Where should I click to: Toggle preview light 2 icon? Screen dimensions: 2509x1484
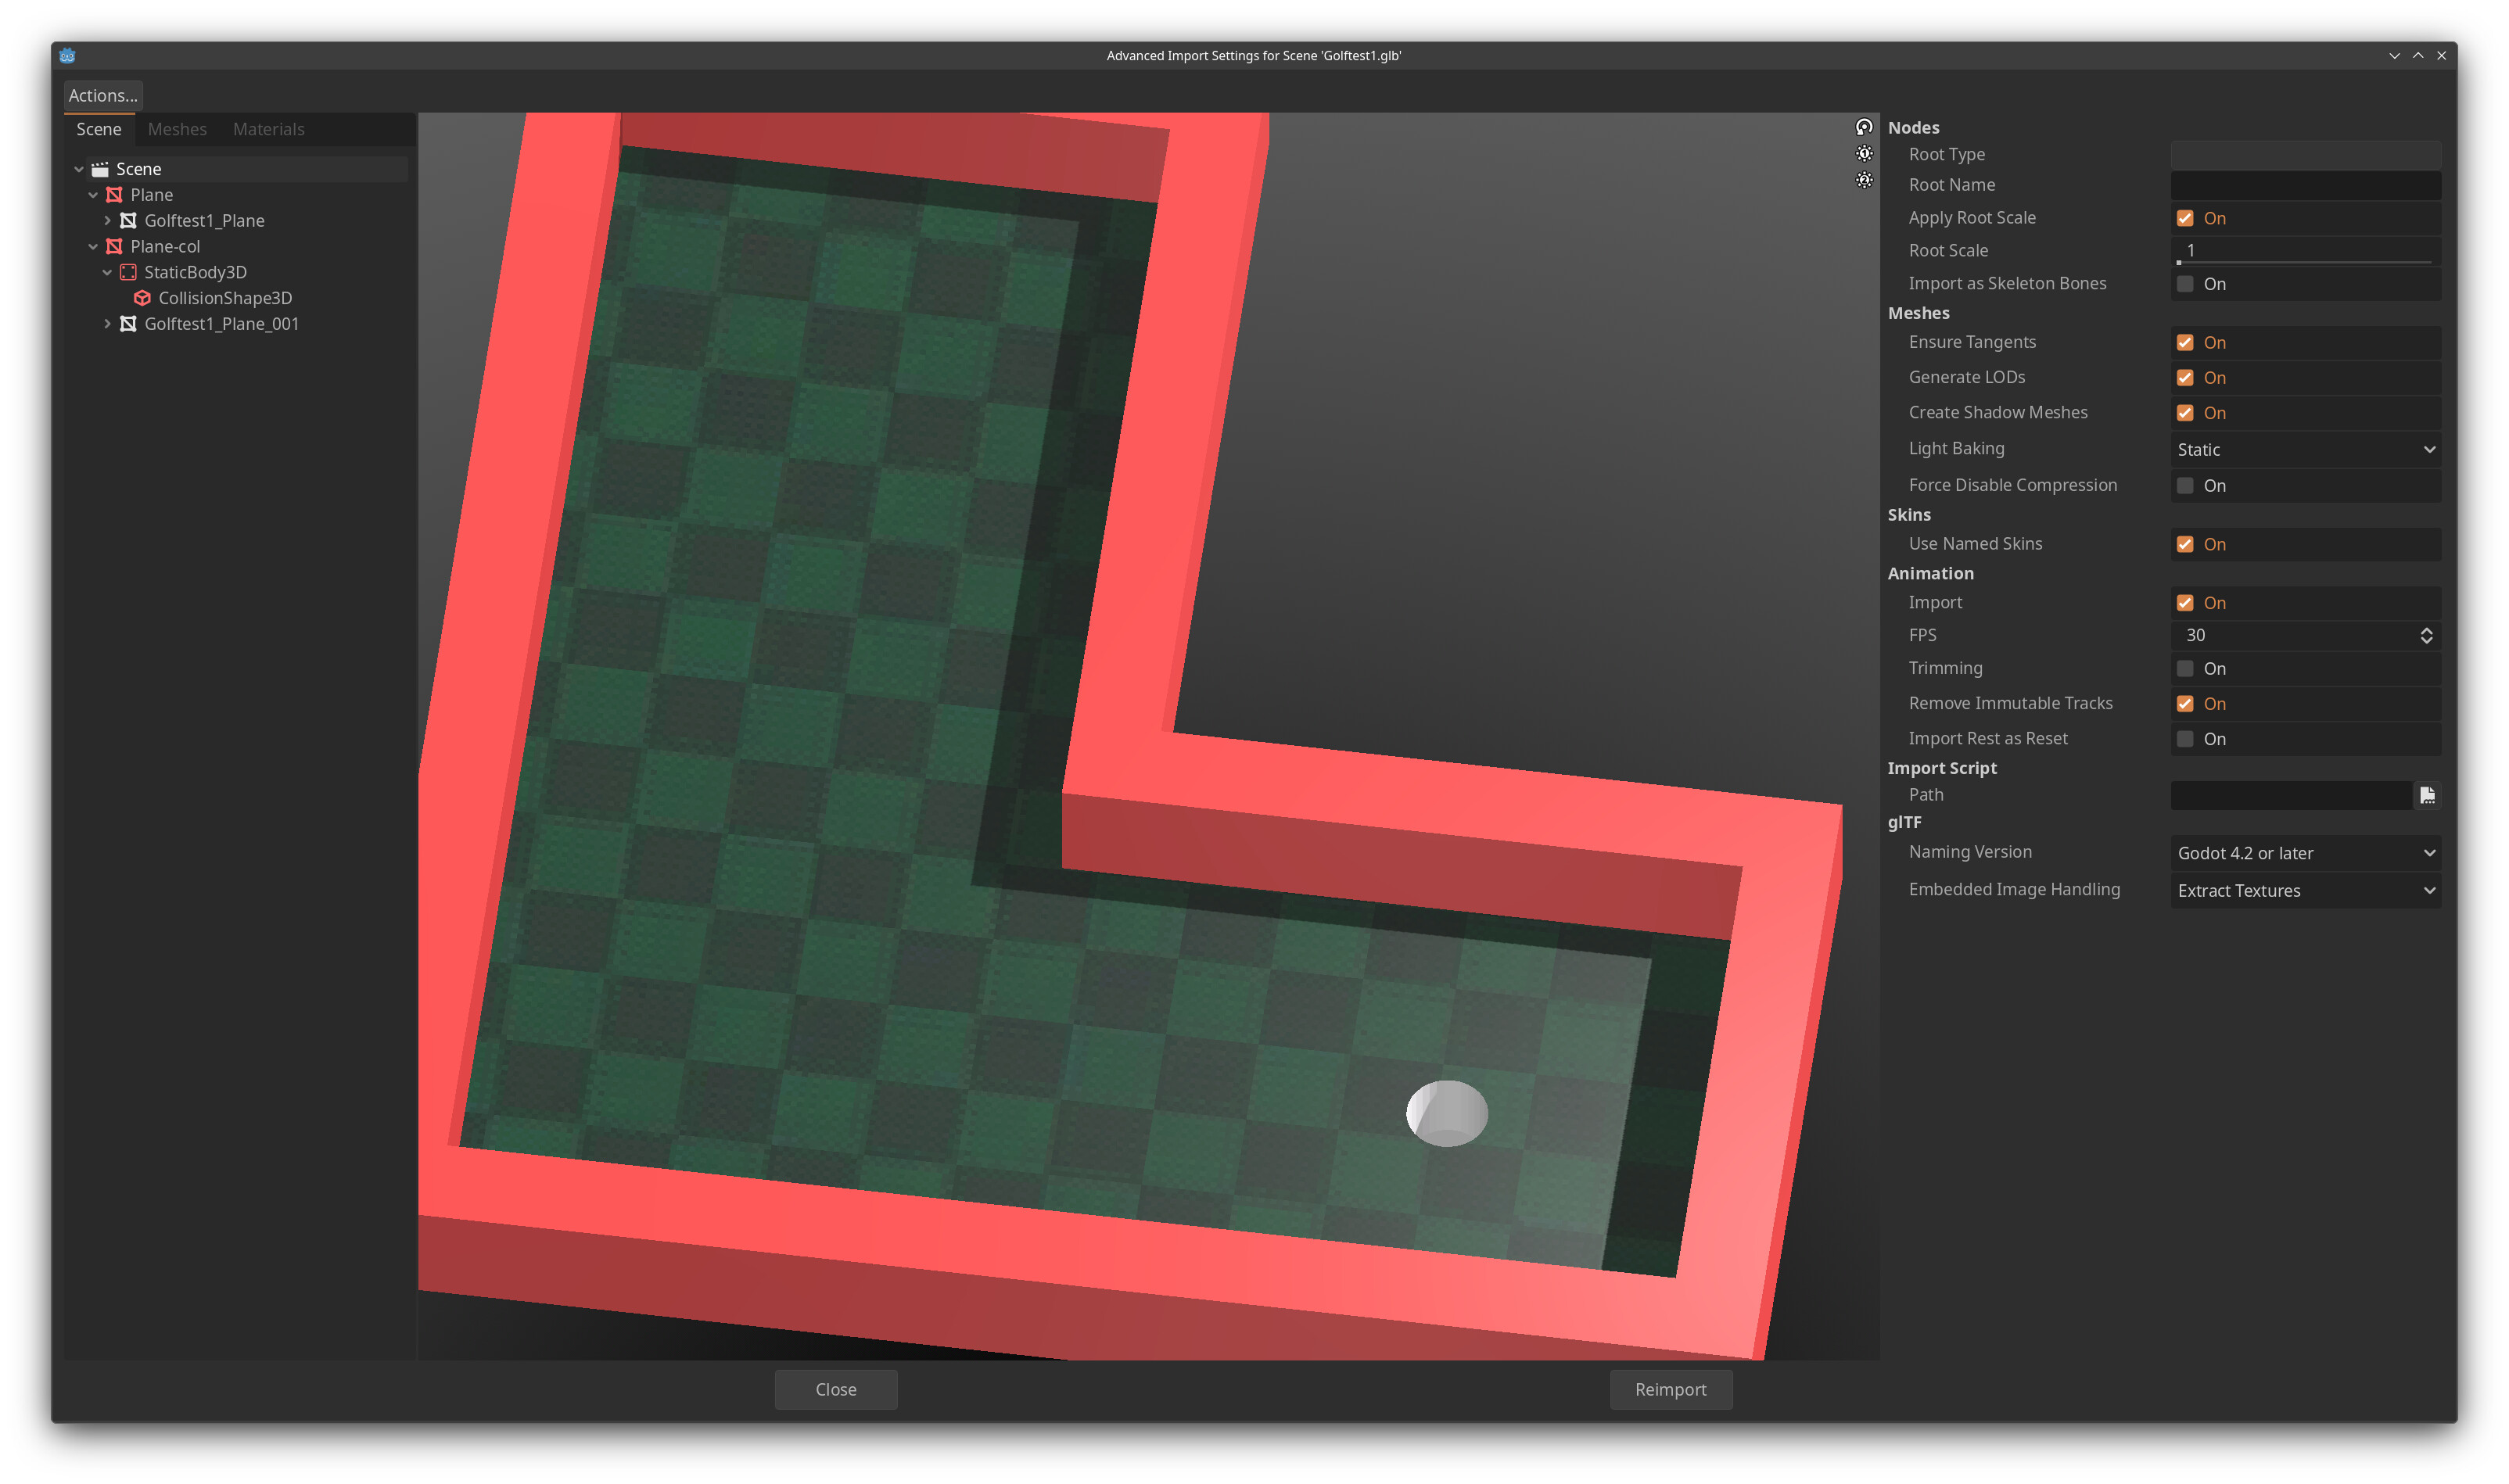pos(1864,181)
